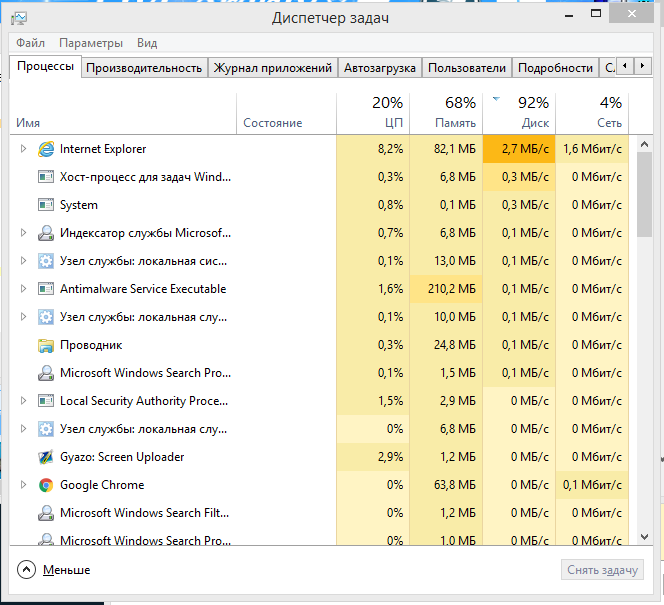Select the Проводник process row
Image resolution: width=664 pixels, height=605 pixels.
point(319,345)
